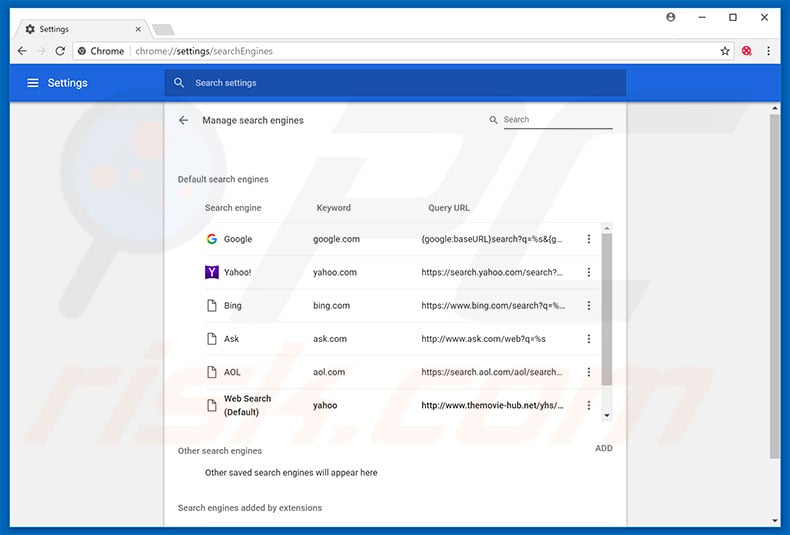This screenshot has height=535, width=790.
Task: Open a new tab
Action: tap(163, 30)
